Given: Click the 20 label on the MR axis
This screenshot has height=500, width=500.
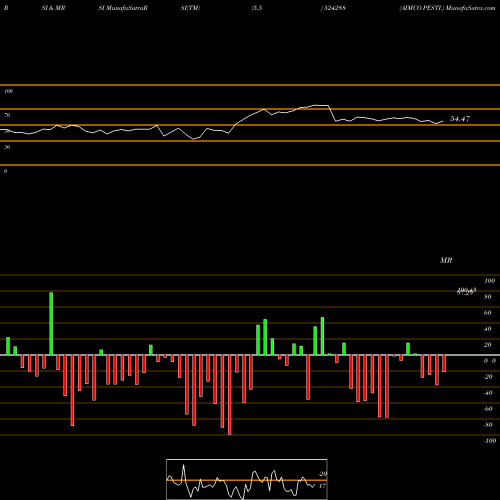Looking at the screenshot, I should point(488,345).
